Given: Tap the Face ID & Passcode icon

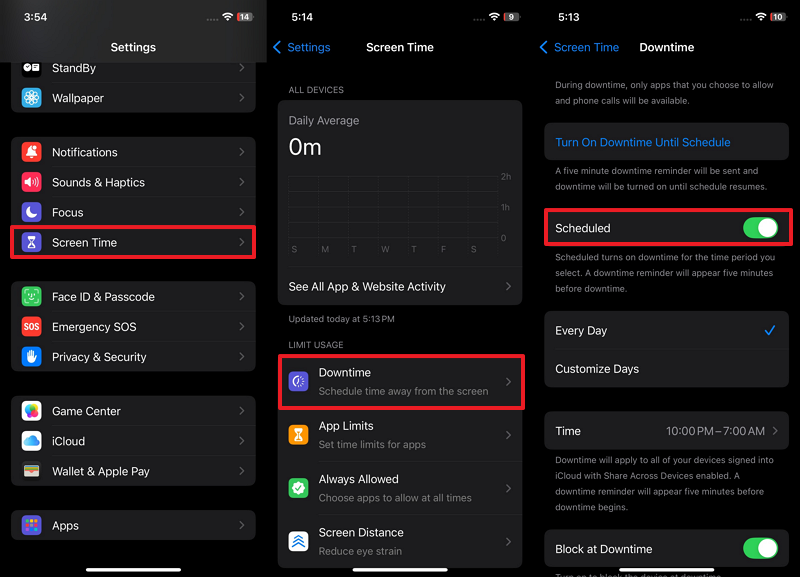Looking at the screenshot, I should [x=31, y=296].
